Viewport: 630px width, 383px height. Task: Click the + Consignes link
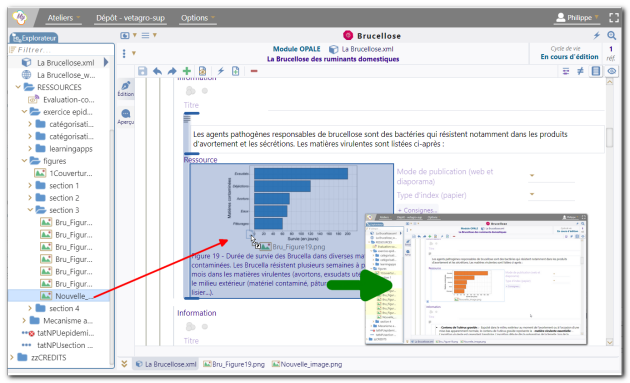click(x=417, y=210)
